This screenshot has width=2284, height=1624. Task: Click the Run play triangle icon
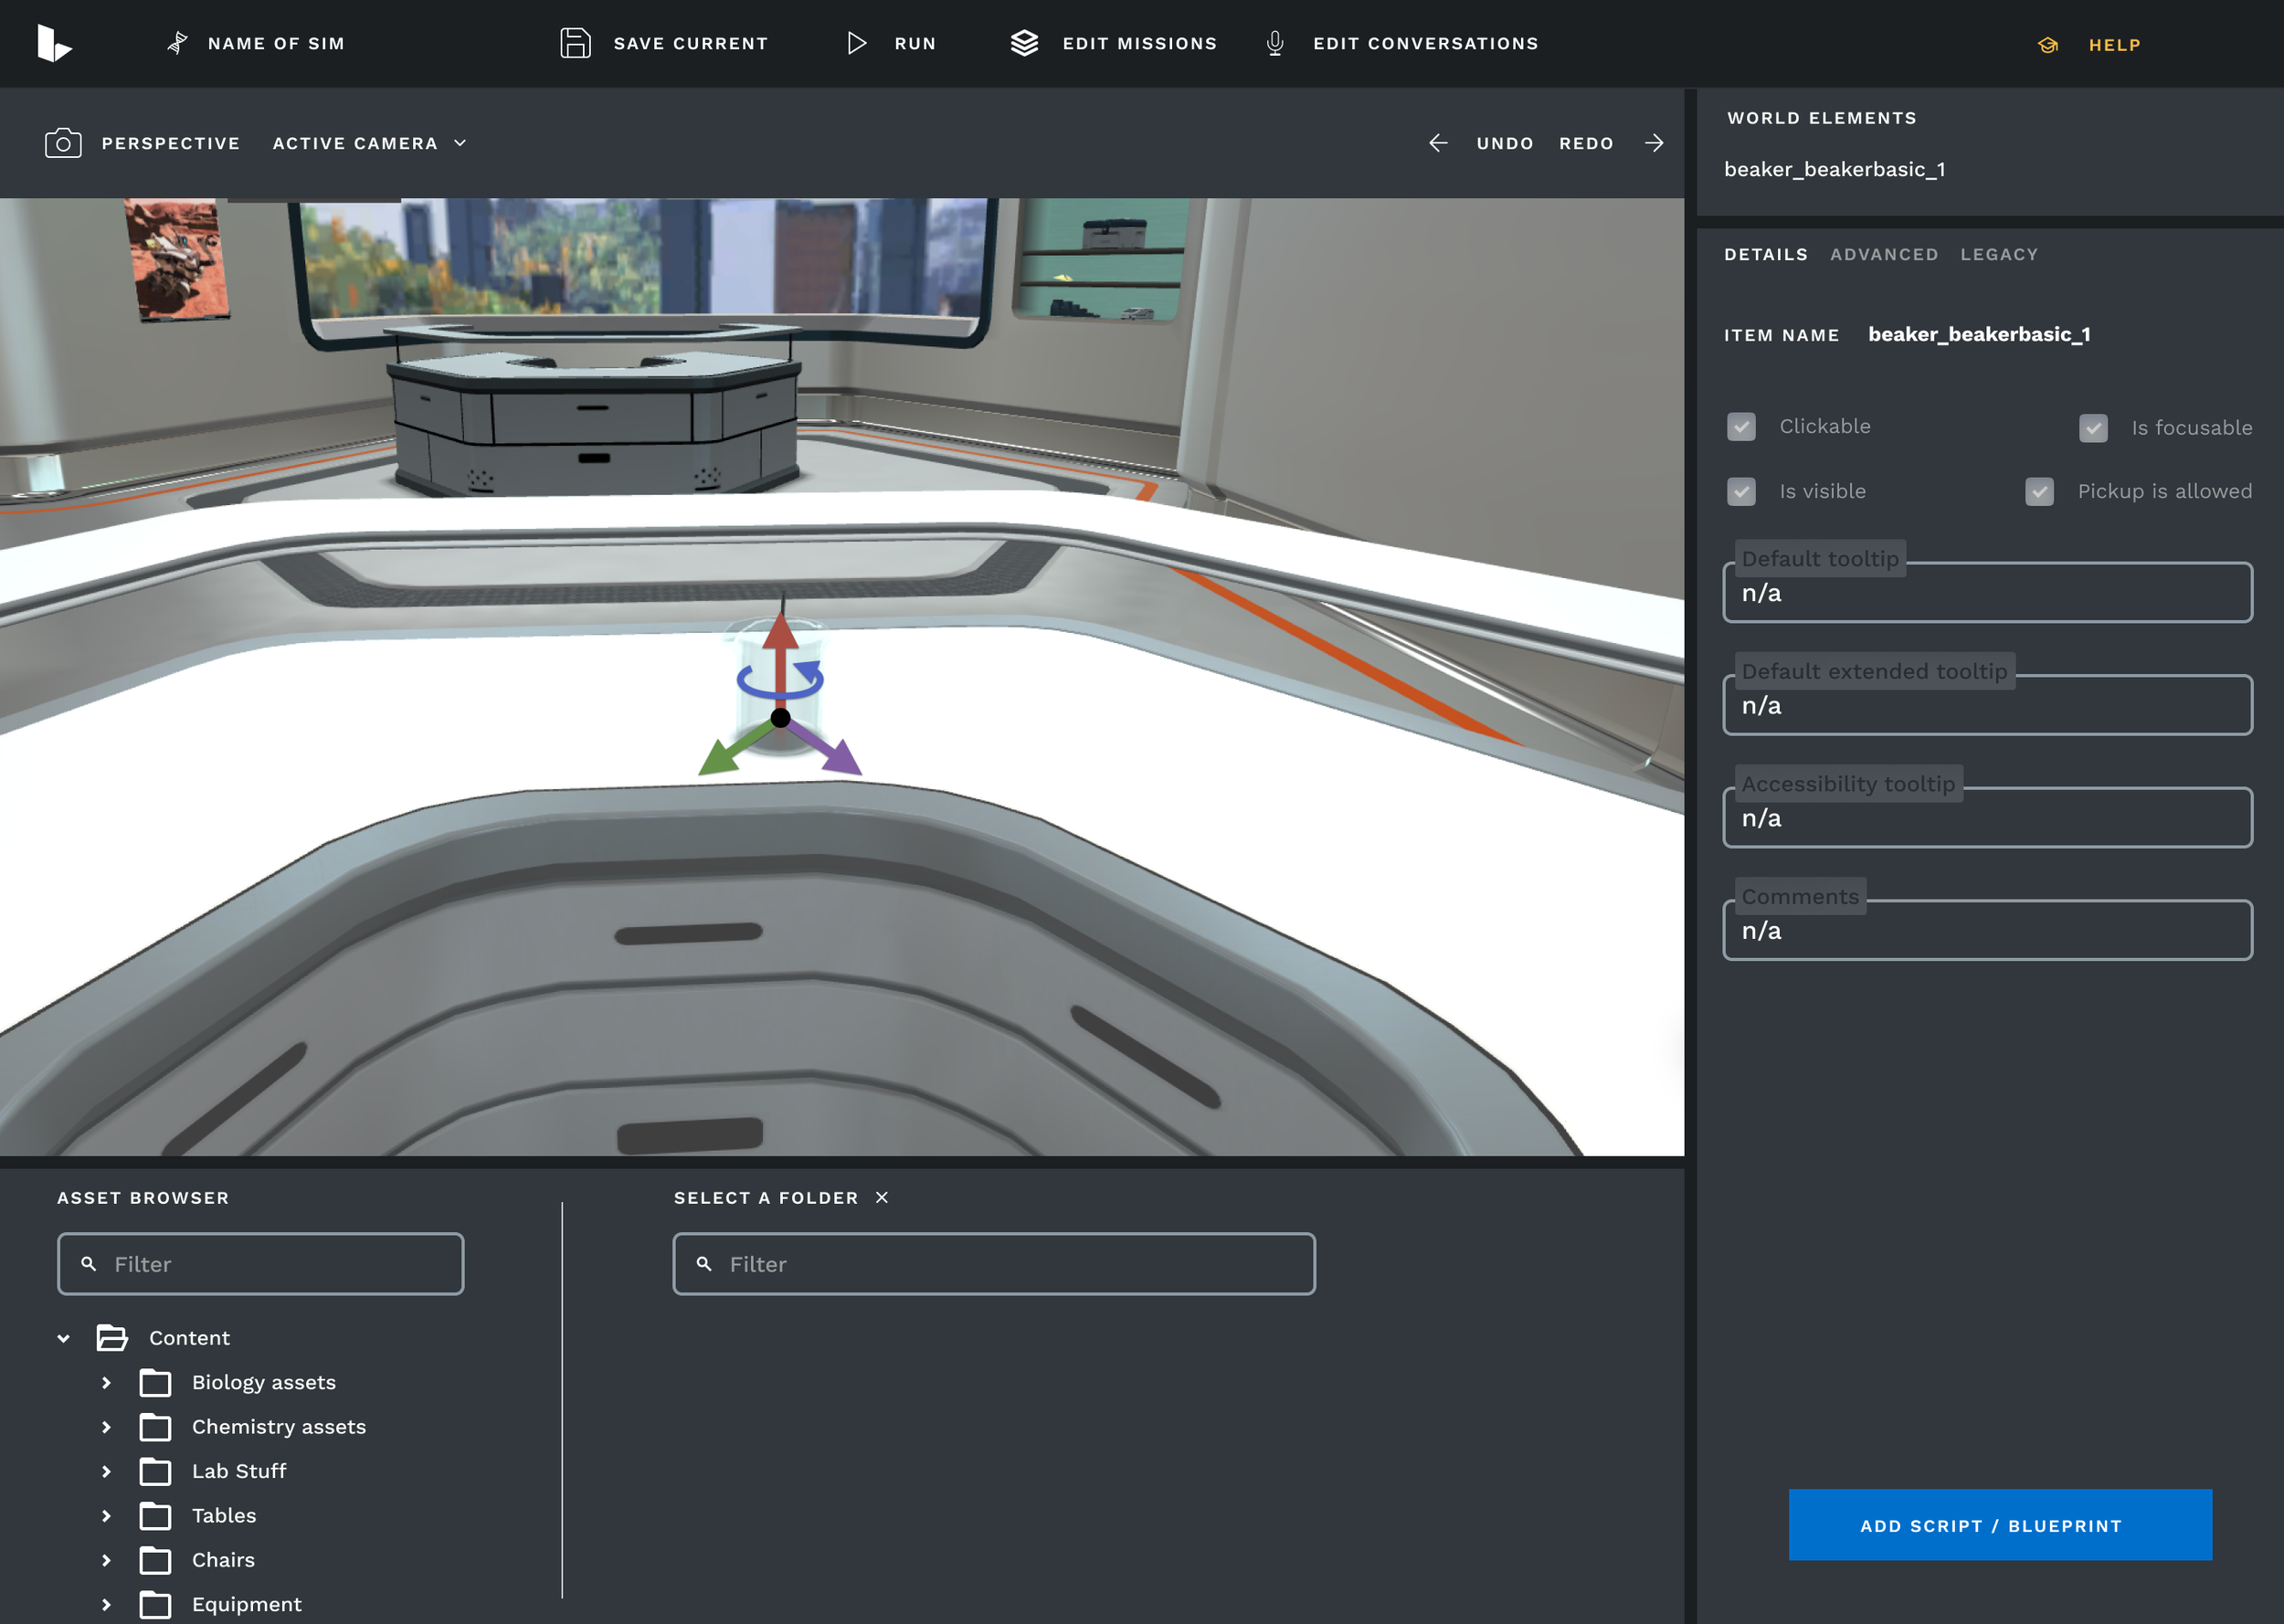(856, 43)
